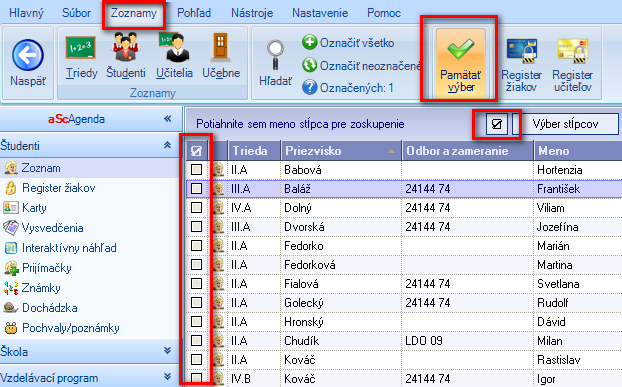Open the Pomoc menu
This screenshot has width=622, height=387.
pos(384,13)
